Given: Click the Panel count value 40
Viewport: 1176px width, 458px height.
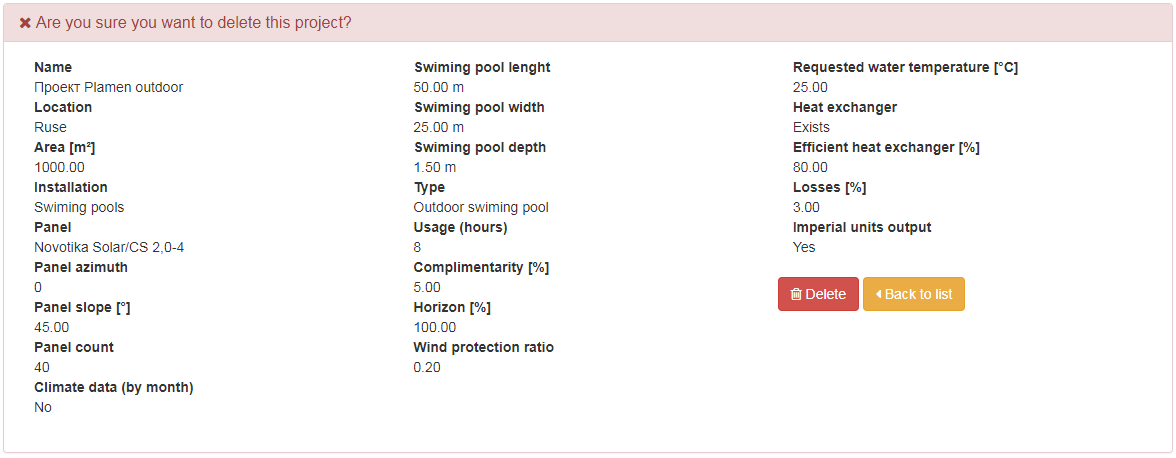Looking at the screenshot, I should pos(42,367).
